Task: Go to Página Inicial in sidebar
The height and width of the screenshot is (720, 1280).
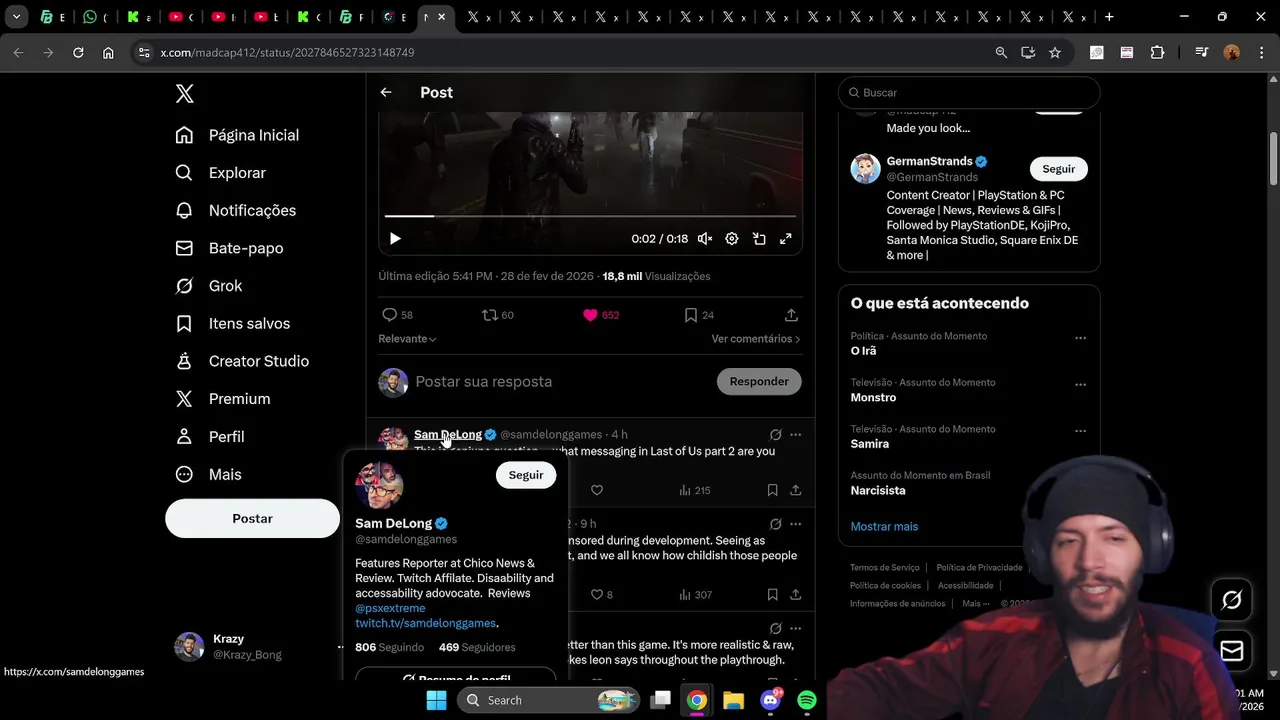Action: pos(237,135)
